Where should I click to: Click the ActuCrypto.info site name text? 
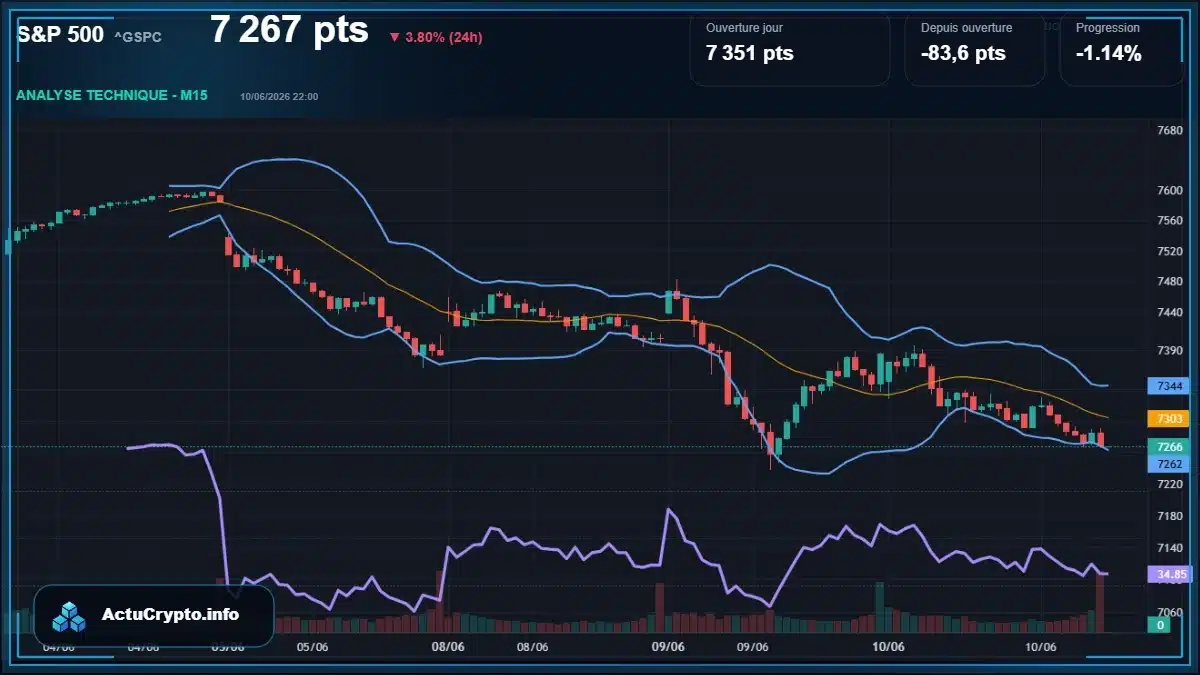tap(170, 615)
